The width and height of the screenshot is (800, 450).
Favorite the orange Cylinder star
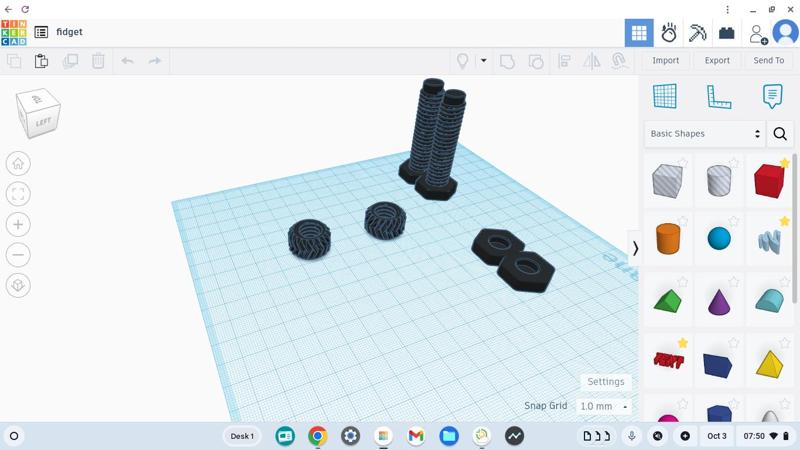coord(683,221)
